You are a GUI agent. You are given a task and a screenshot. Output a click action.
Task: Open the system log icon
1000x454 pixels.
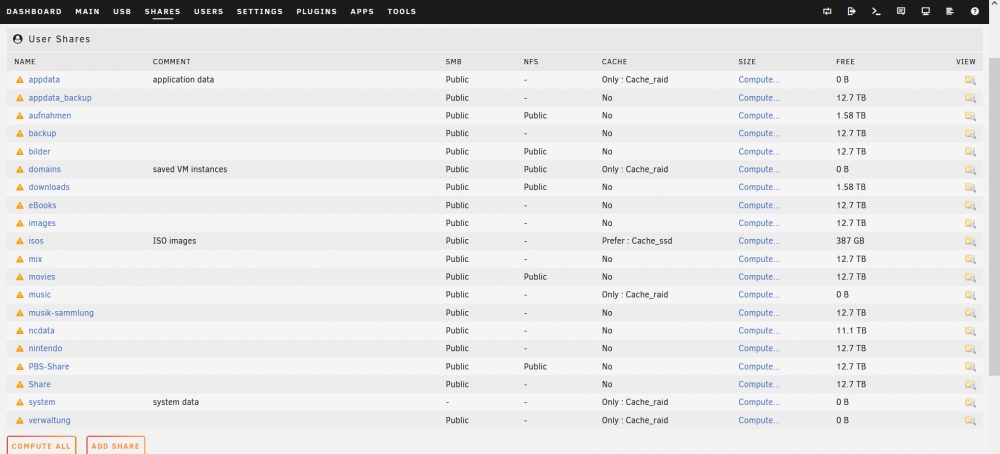click(950, 11)
